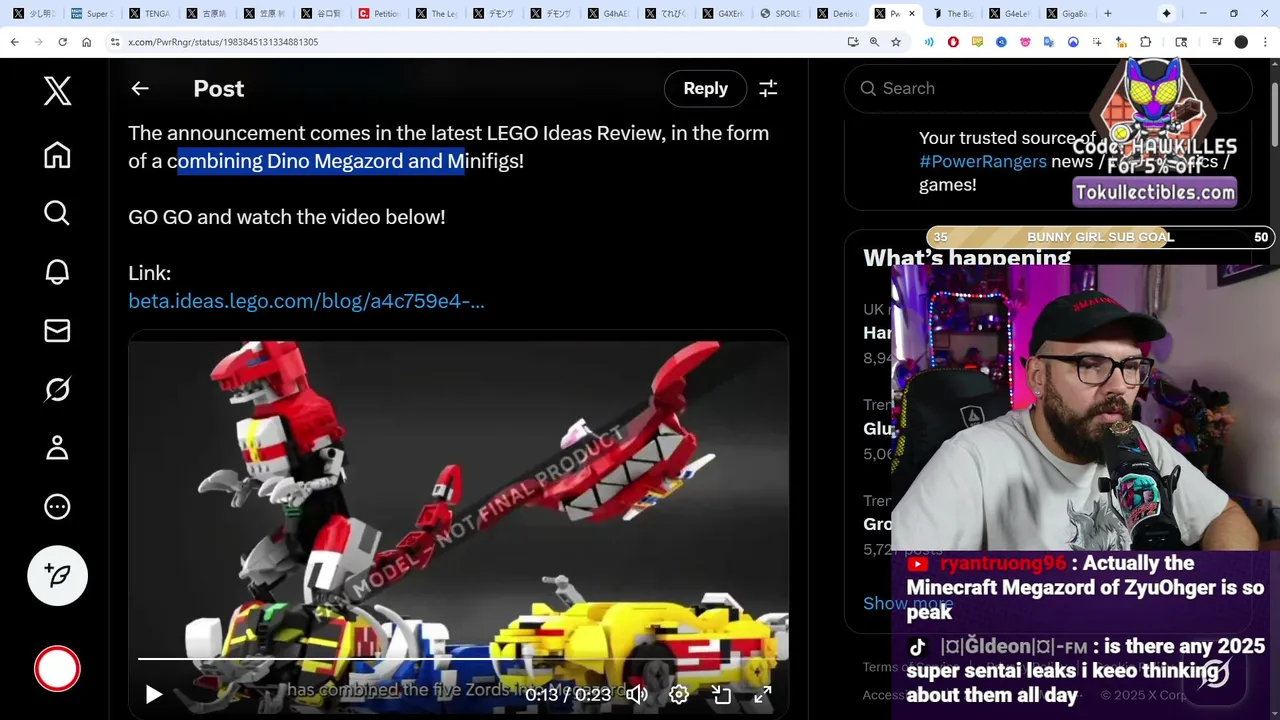Click the blue circle up-arrow extension icon
Viewport: 1280px width, 720px height.
pyautogui.click(x=1073, y=42)
